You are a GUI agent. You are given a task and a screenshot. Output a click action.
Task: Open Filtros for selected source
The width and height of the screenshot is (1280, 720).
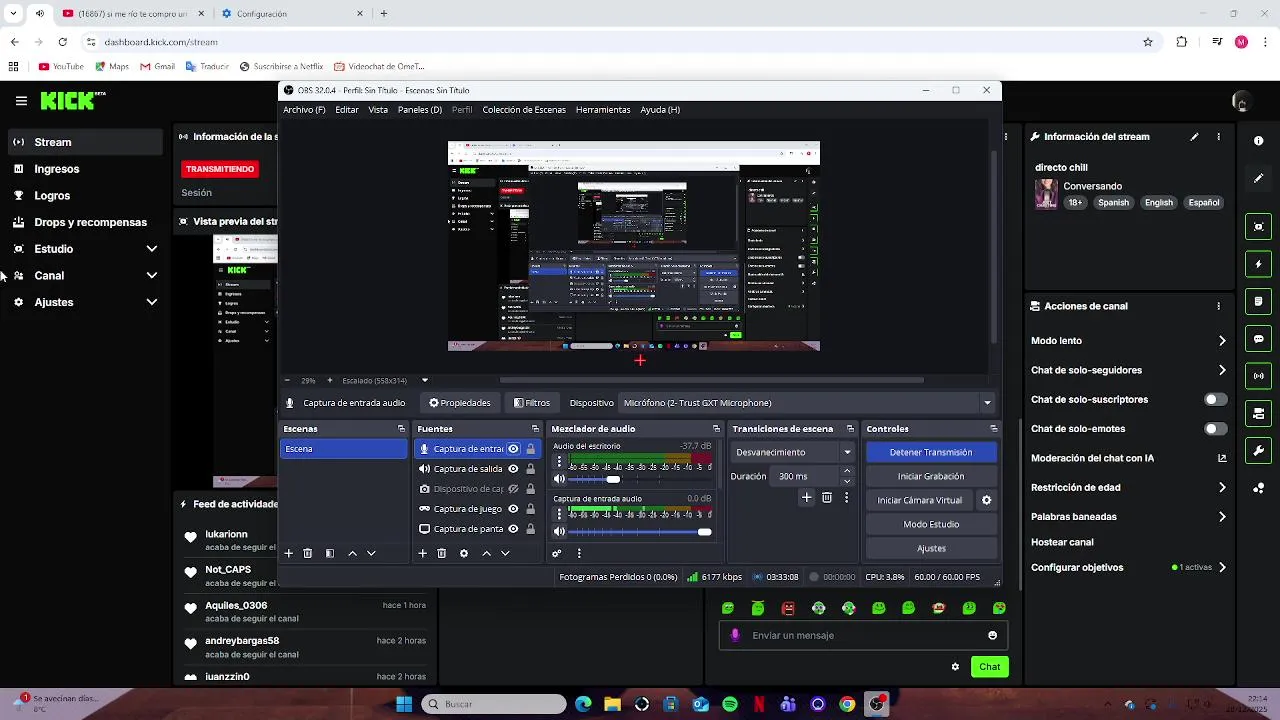click(x=532, y=403)
